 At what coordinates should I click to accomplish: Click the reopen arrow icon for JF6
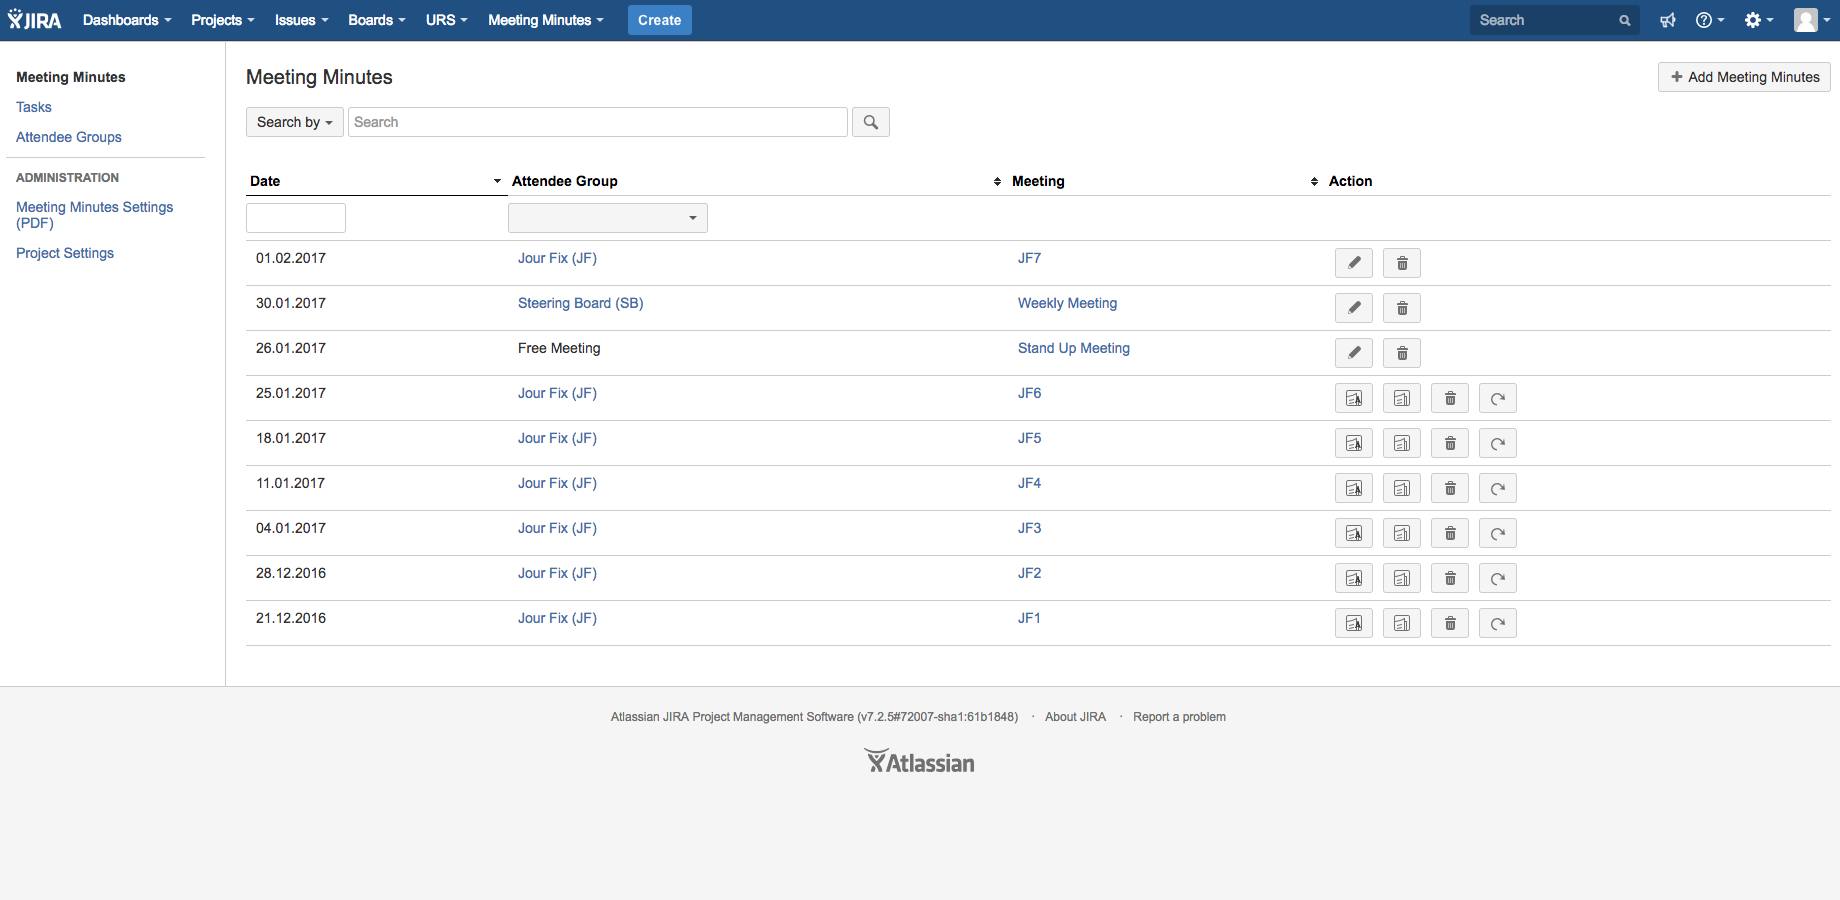[x=1498, y=398]
